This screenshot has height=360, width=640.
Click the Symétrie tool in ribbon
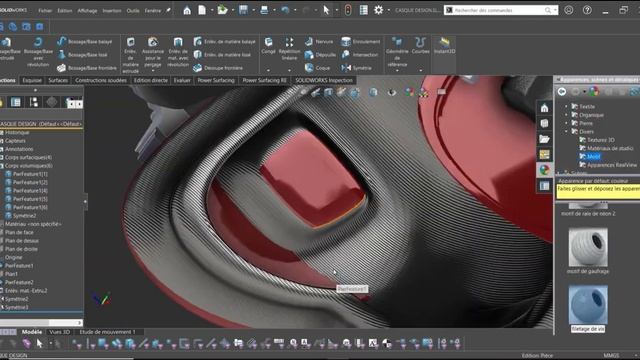click(x=356, y=68)
